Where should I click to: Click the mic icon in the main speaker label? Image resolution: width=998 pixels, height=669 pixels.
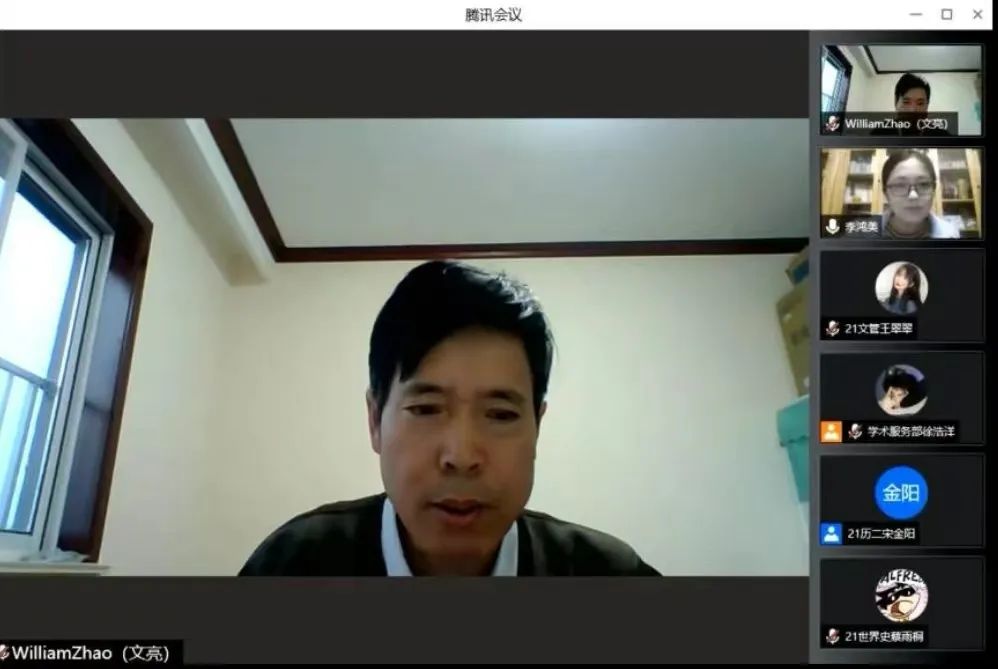[4, 653]
